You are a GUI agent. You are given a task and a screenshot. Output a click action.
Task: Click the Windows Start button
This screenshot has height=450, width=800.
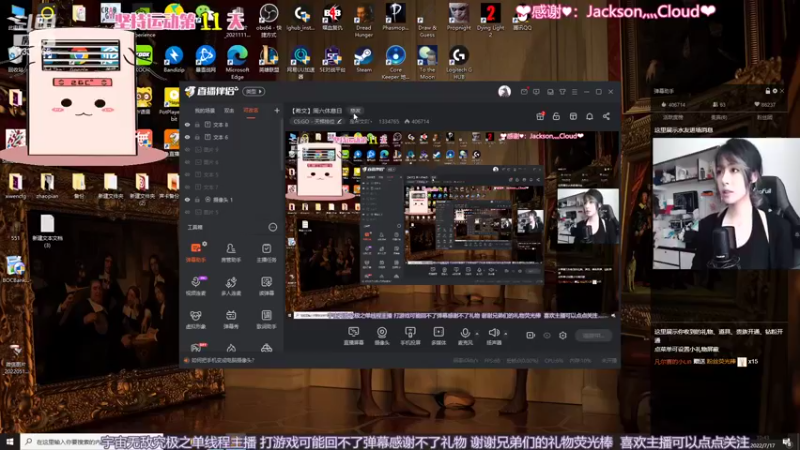click(10, 441)
